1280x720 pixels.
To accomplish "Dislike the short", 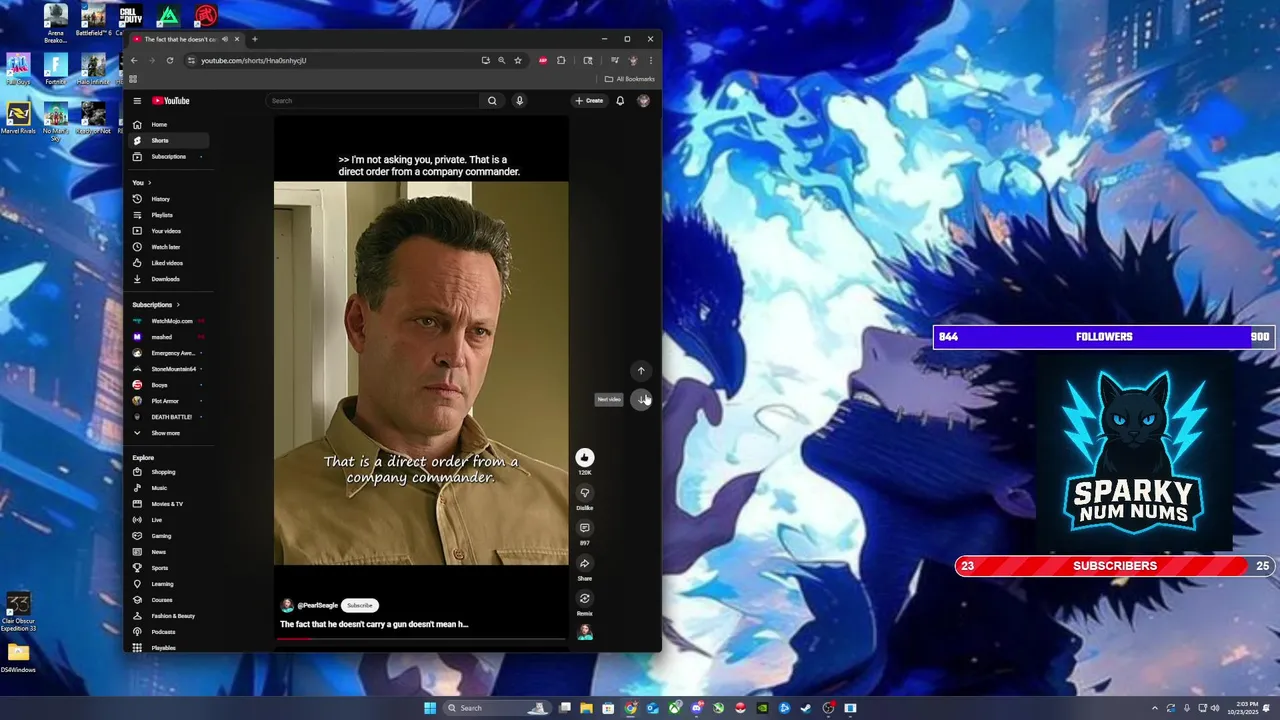I will (x=585, y=493).
